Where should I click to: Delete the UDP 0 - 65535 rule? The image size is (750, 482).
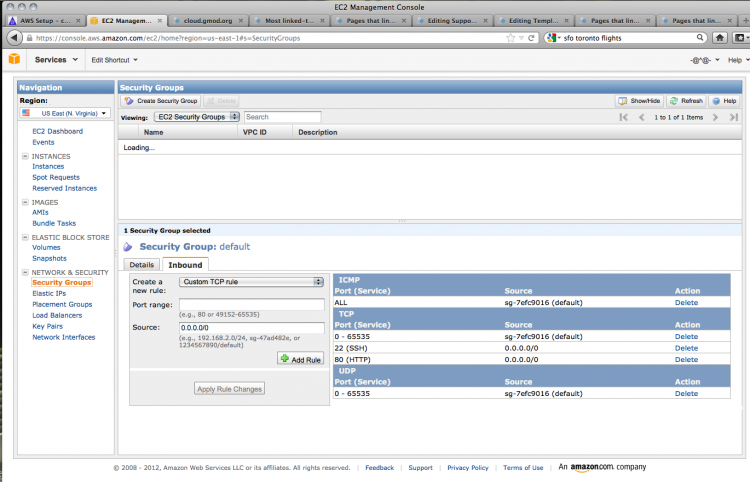click(686, 394)
